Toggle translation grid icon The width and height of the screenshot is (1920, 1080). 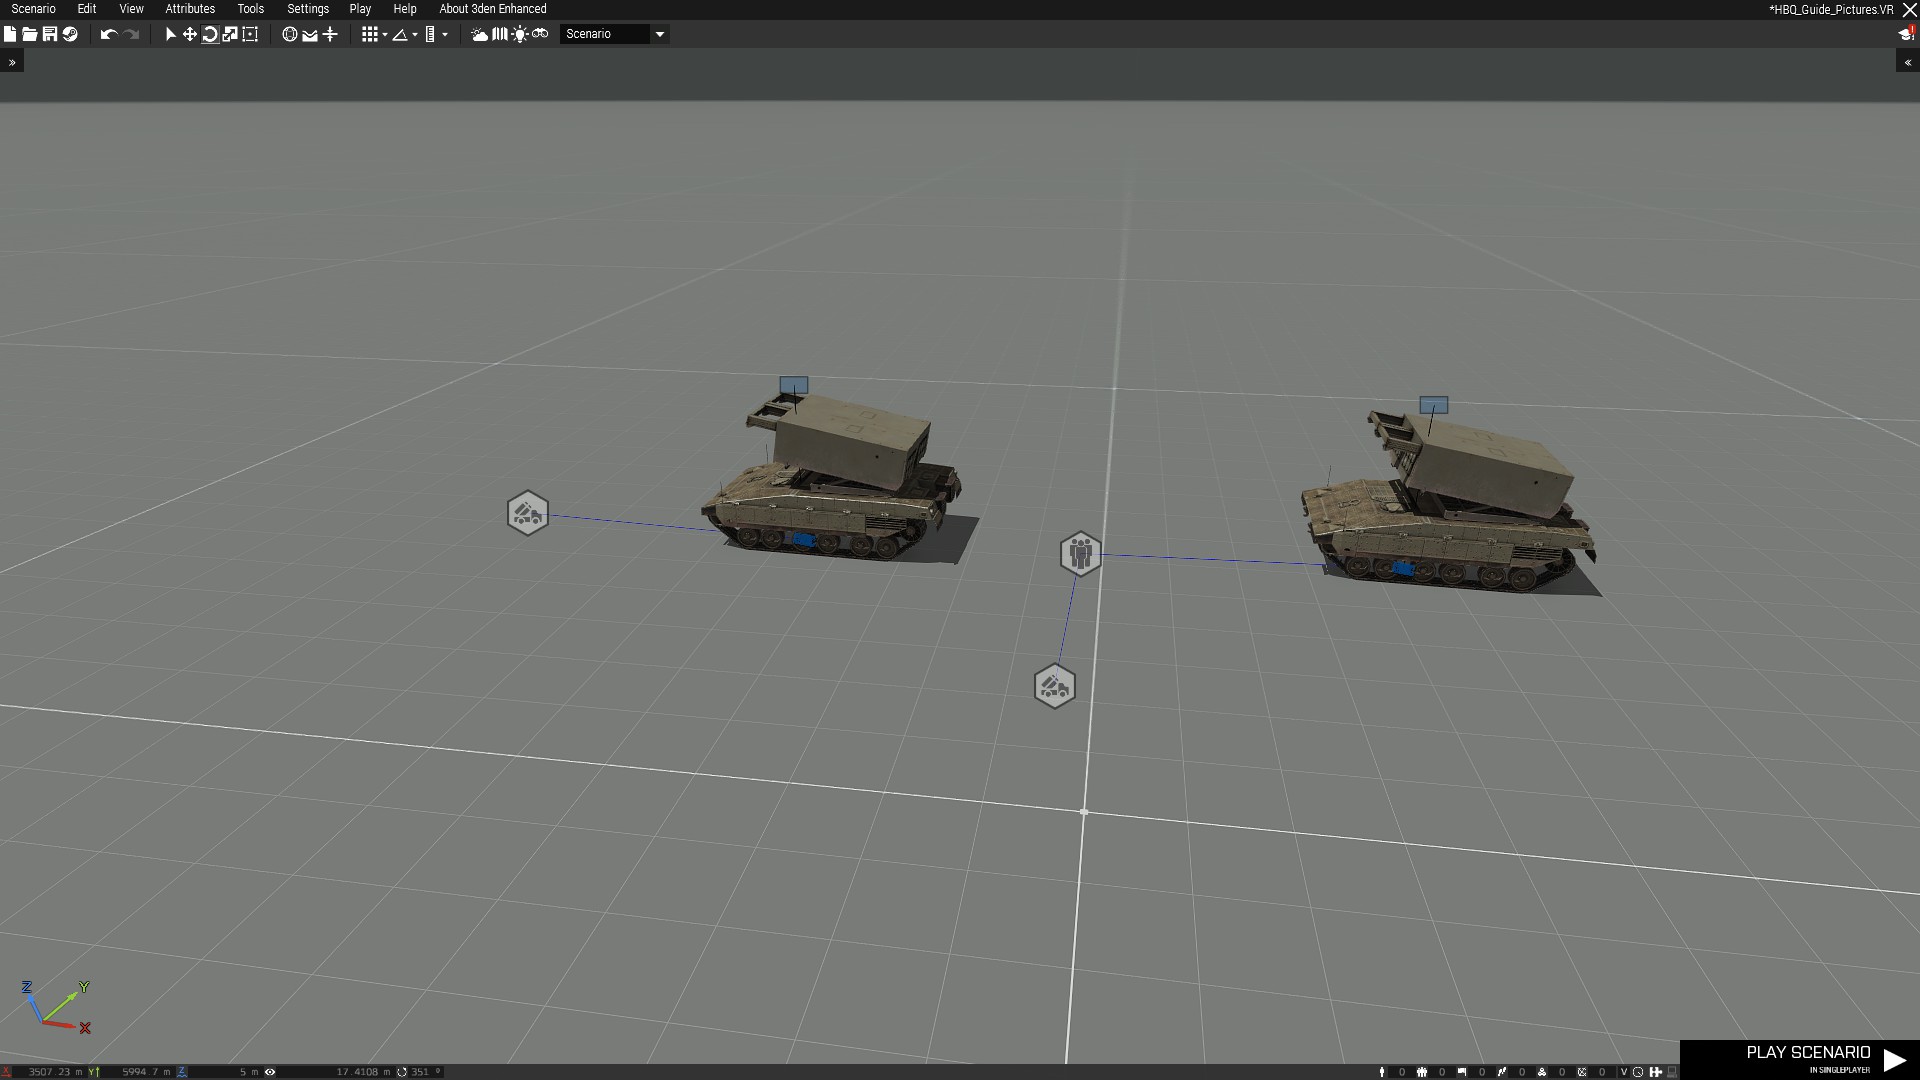[369, 34]
